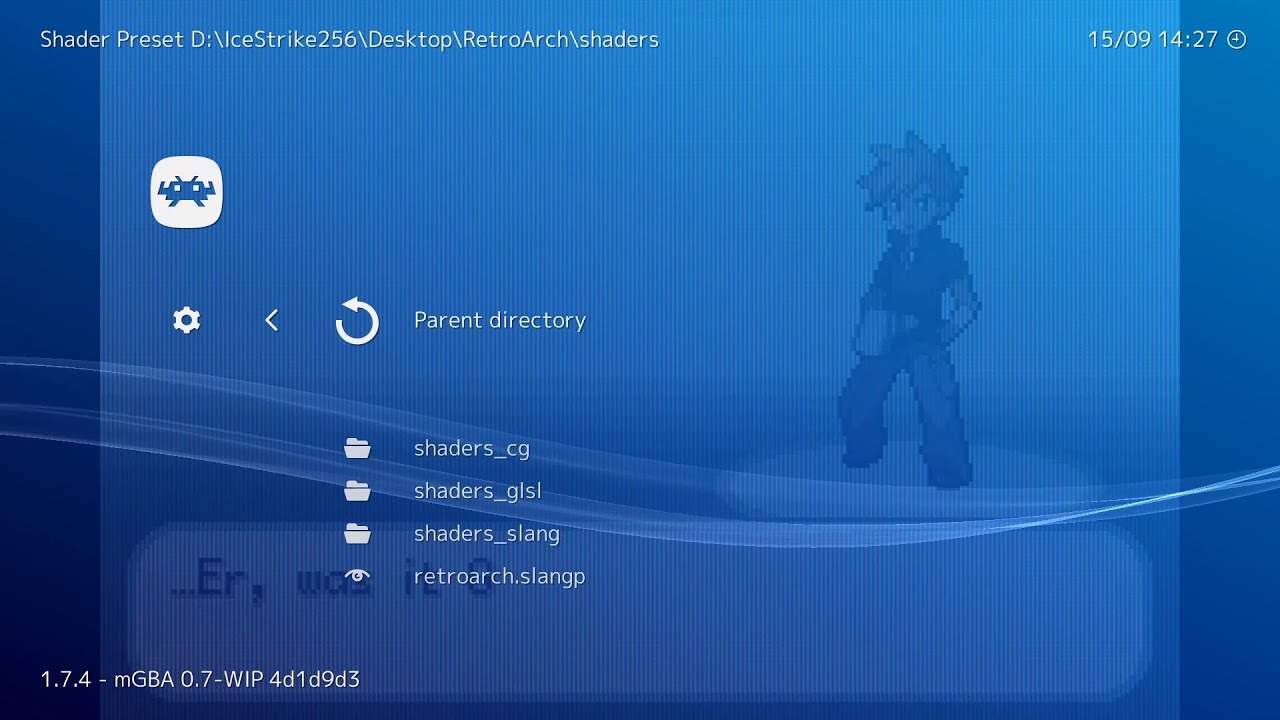
Task: Click the RetroArch invader logo icon
Action: click(x=187, y=192)
